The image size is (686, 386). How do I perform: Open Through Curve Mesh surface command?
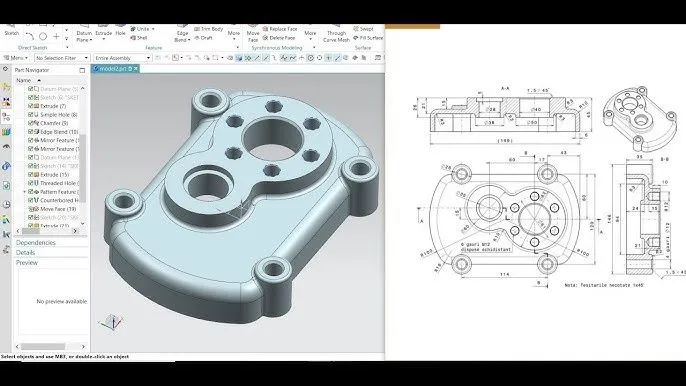(x=336, y=34)
